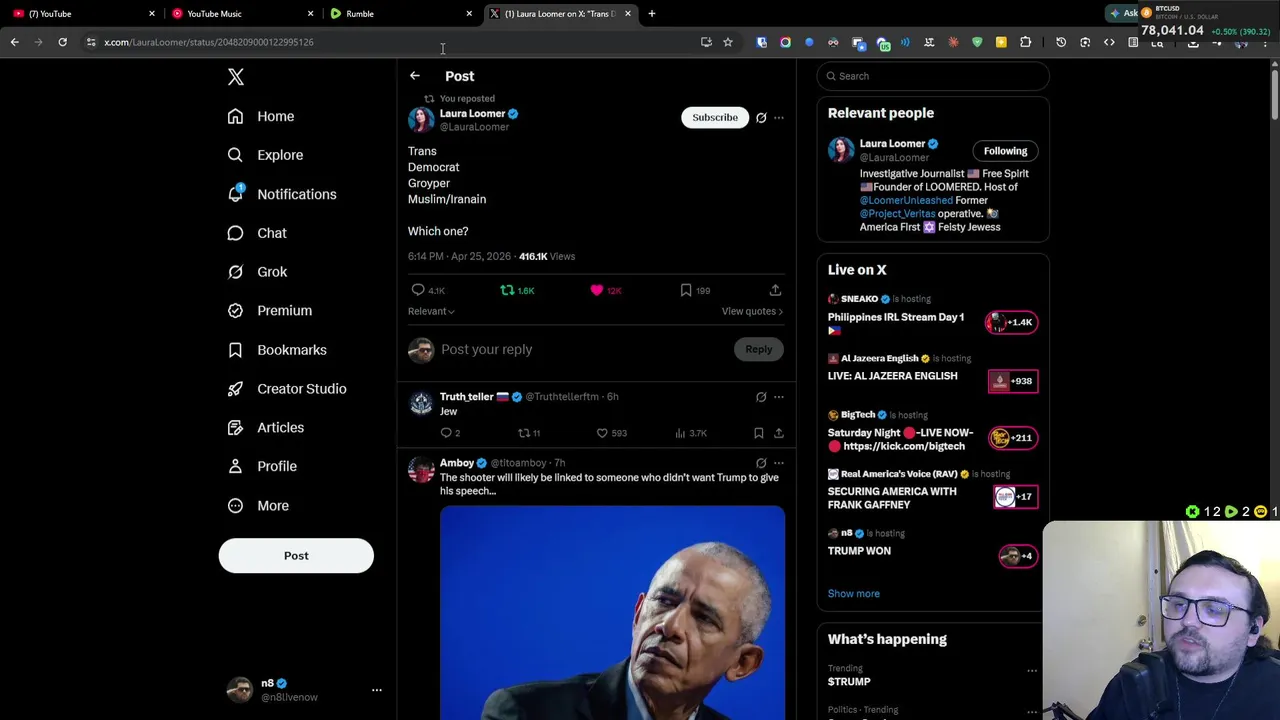The height and width of the screenshot is (720, 1280).
Task: Open the More menu in the sidebar
Action: [x=257, y=506]
